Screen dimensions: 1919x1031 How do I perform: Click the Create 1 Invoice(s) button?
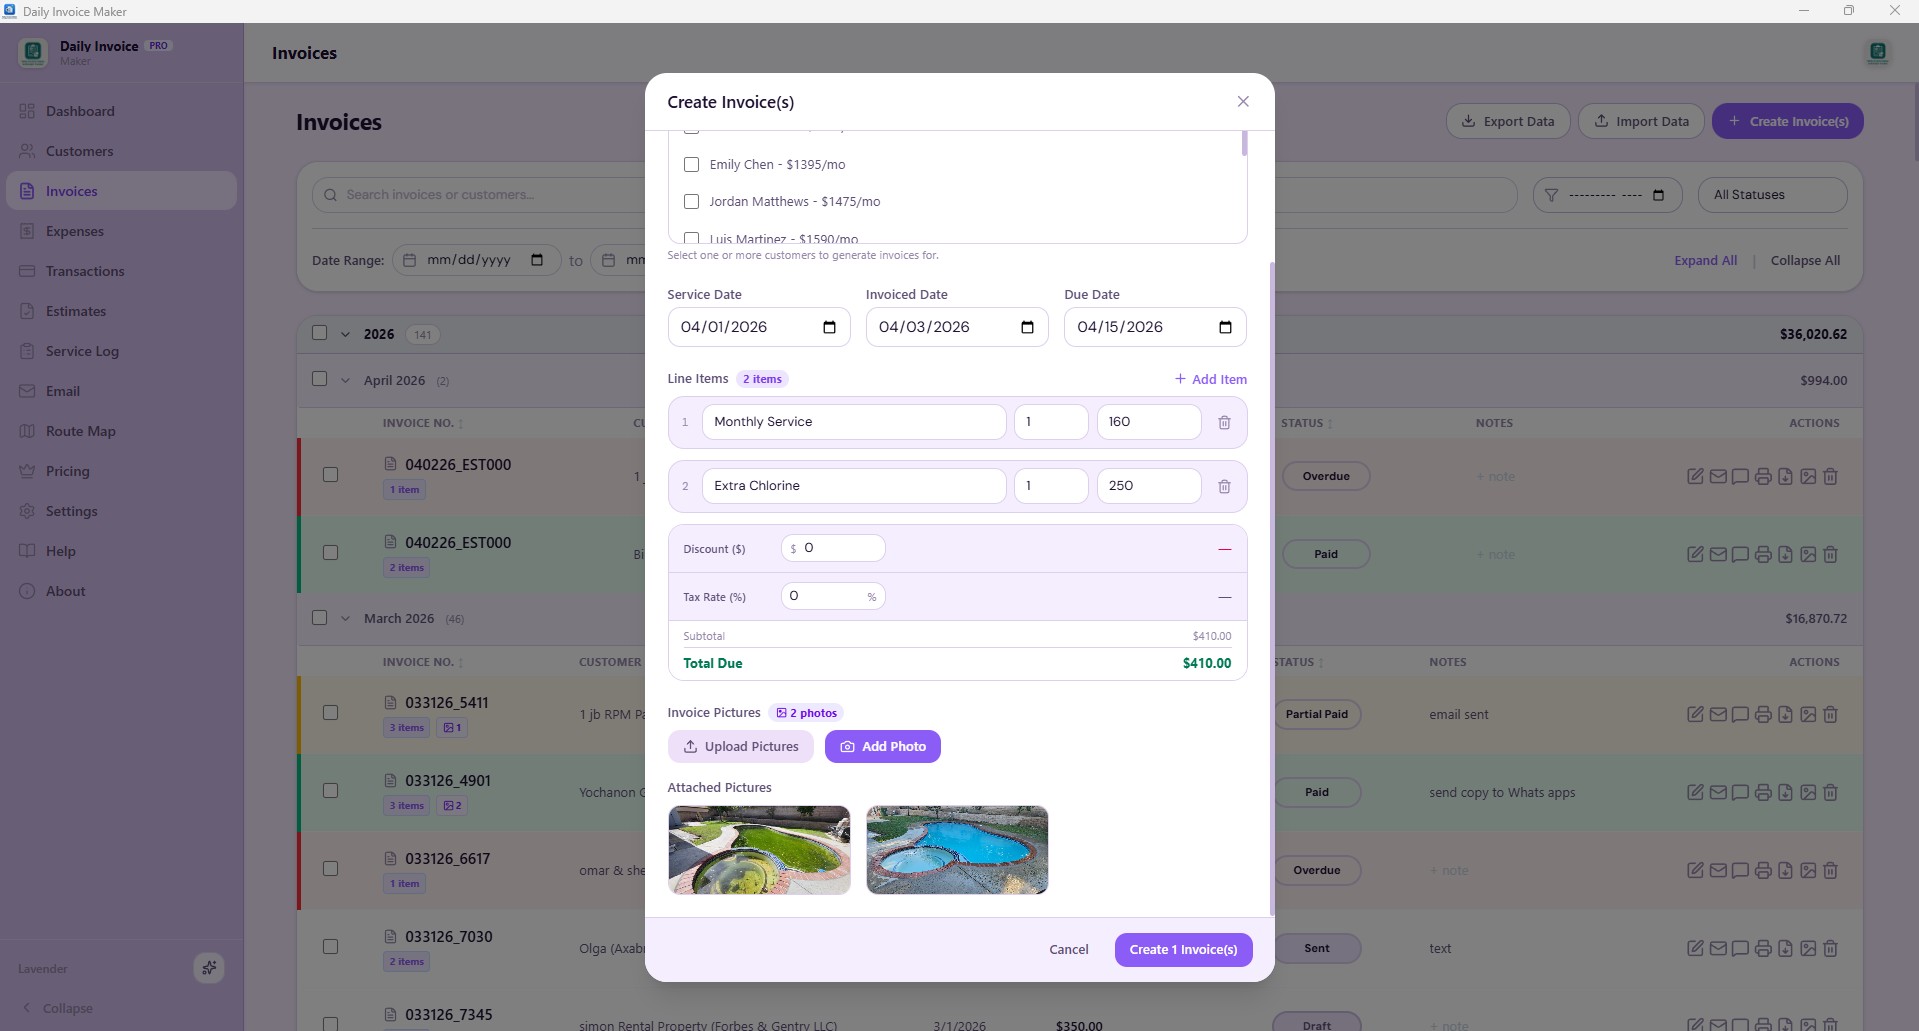[x=1183, y=949]
